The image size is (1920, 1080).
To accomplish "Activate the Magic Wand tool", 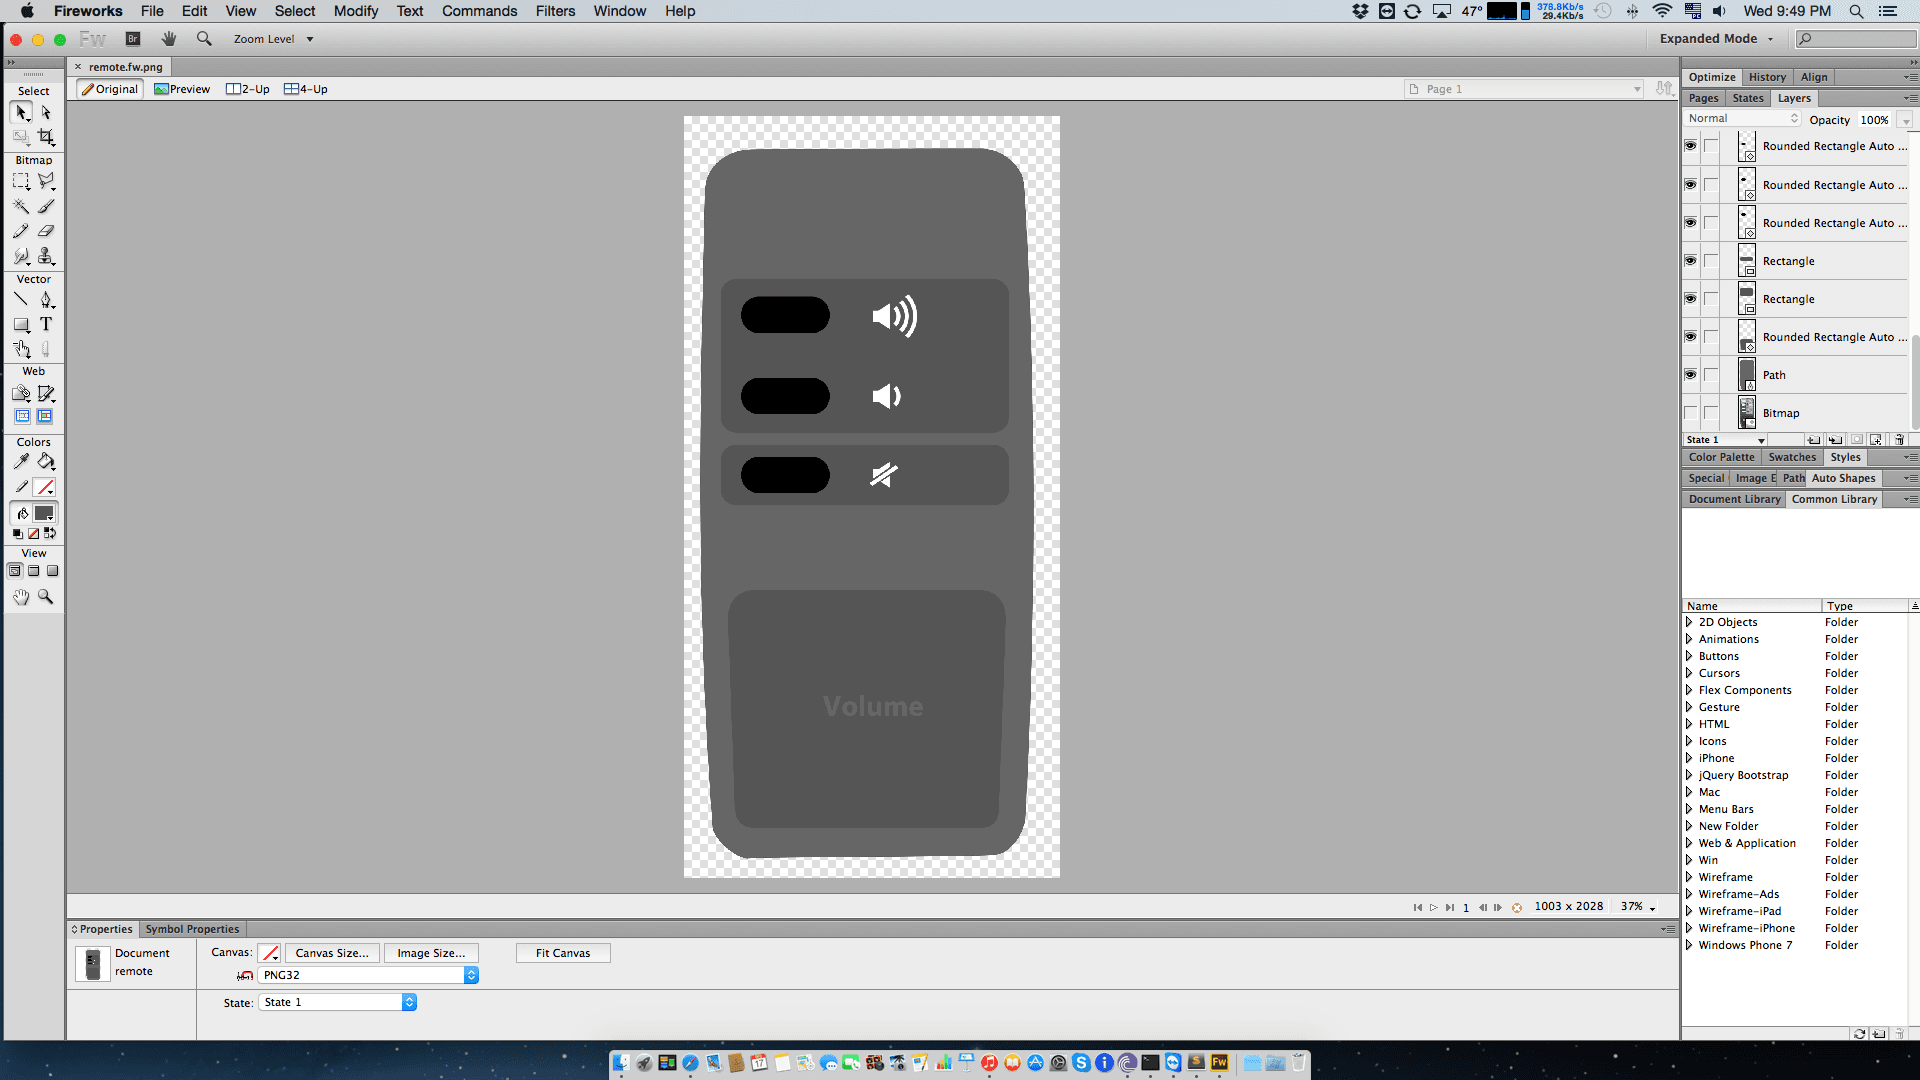I will (x=20, y=206).
